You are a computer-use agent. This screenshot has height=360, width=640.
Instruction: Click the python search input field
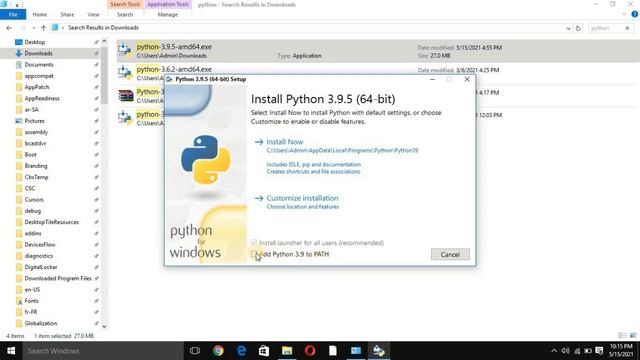[606, 28]
